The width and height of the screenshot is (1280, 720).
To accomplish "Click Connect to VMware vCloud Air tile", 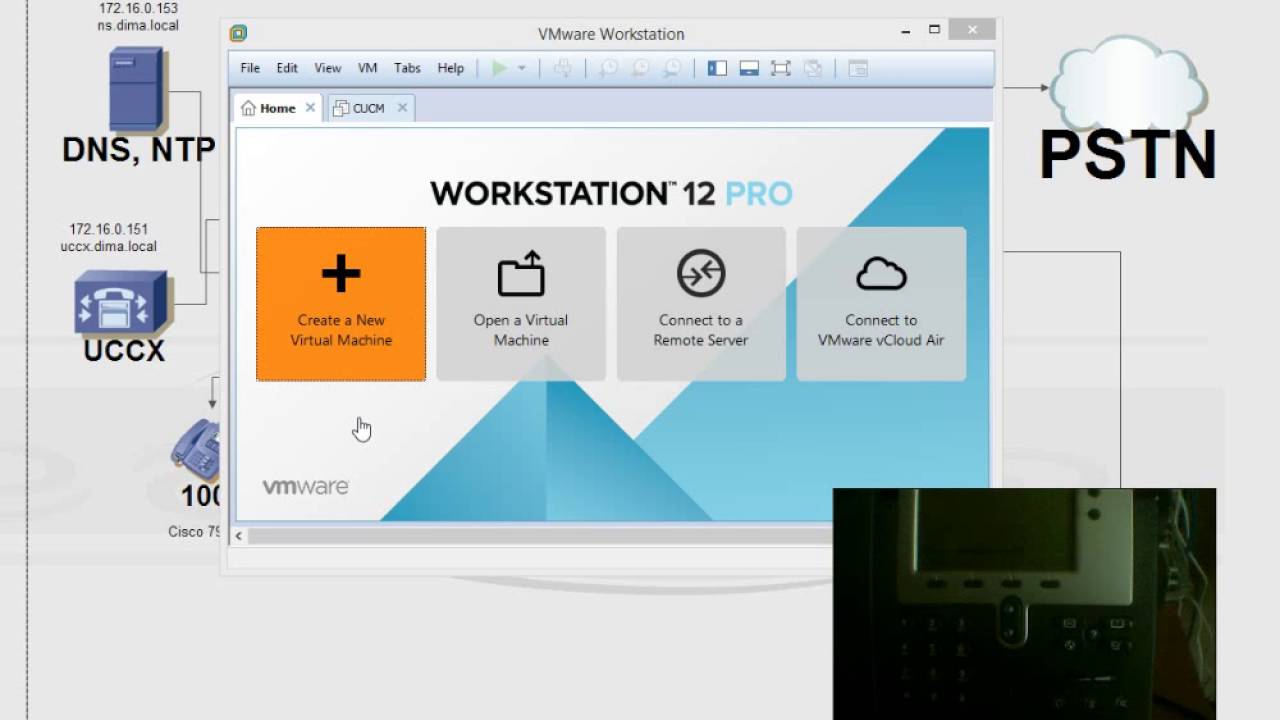I will (x=881, y=304).
